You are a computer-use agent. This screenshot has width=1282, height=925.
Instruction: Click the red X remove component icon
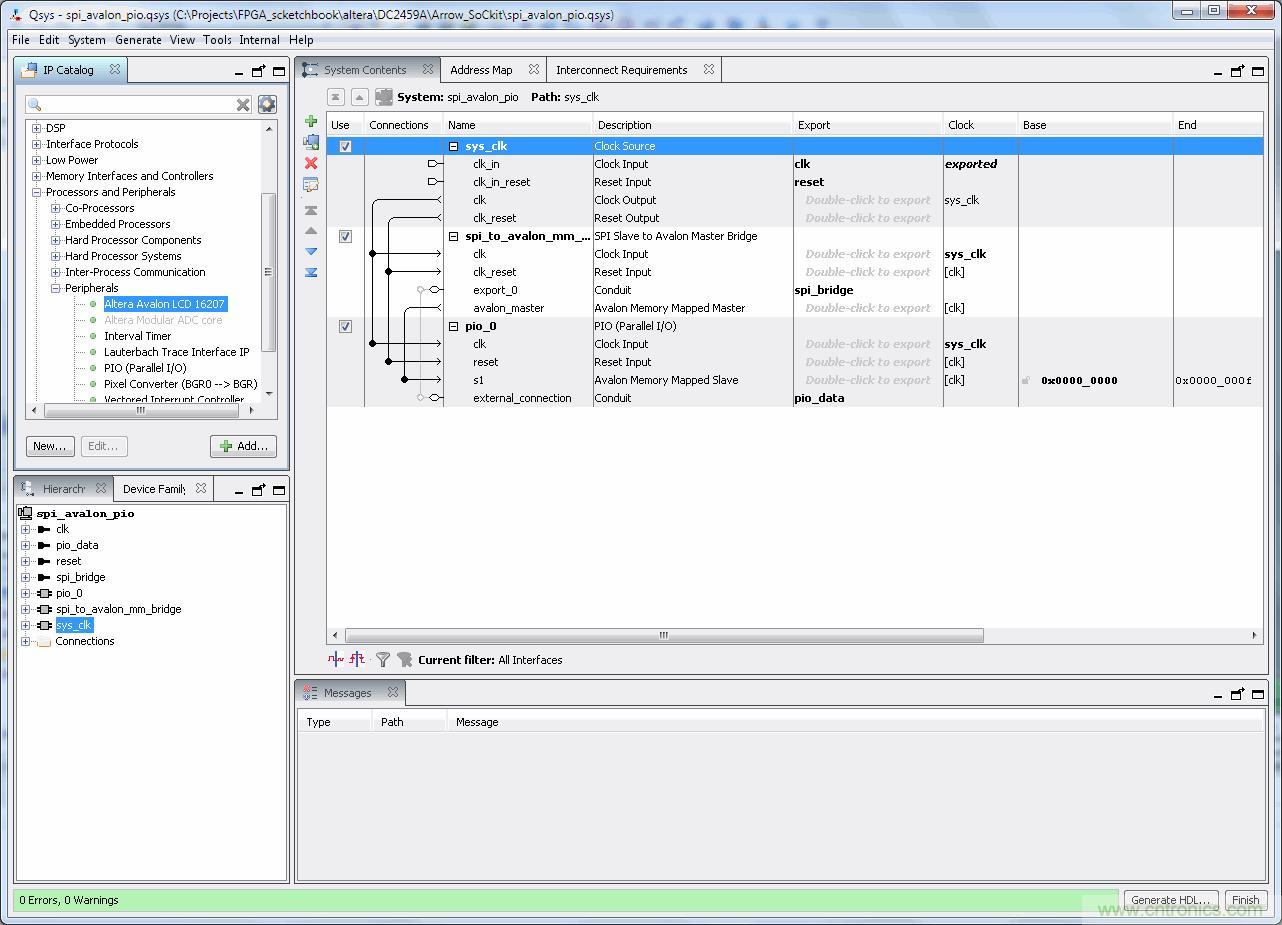[x=311, y=163]
